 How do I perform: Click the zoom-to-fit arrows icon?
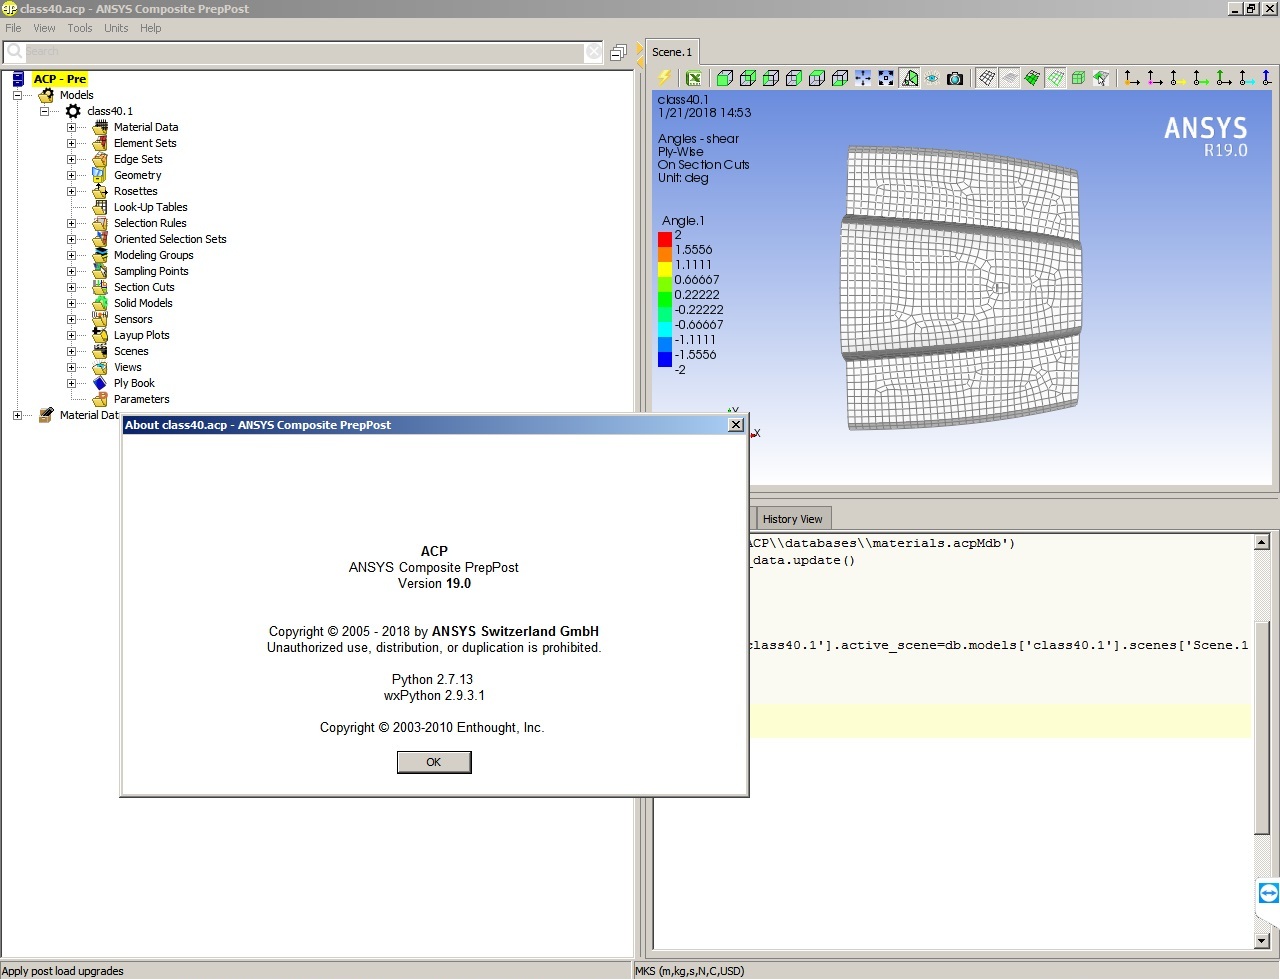pyautogui.click(x=863, y=78)
